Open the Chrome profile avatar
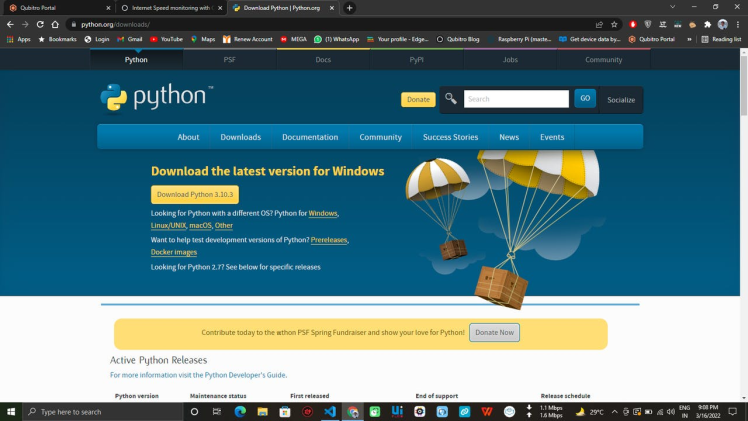The width and height of the screenshot is (748, 421). (723, 24)
